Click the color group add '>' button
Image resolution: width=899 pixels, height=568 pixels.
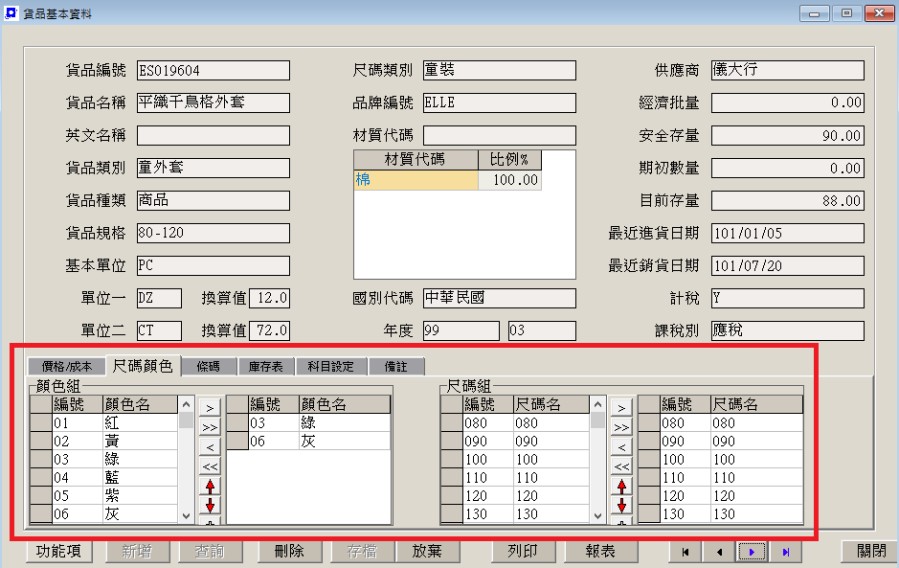coord(210,408)
